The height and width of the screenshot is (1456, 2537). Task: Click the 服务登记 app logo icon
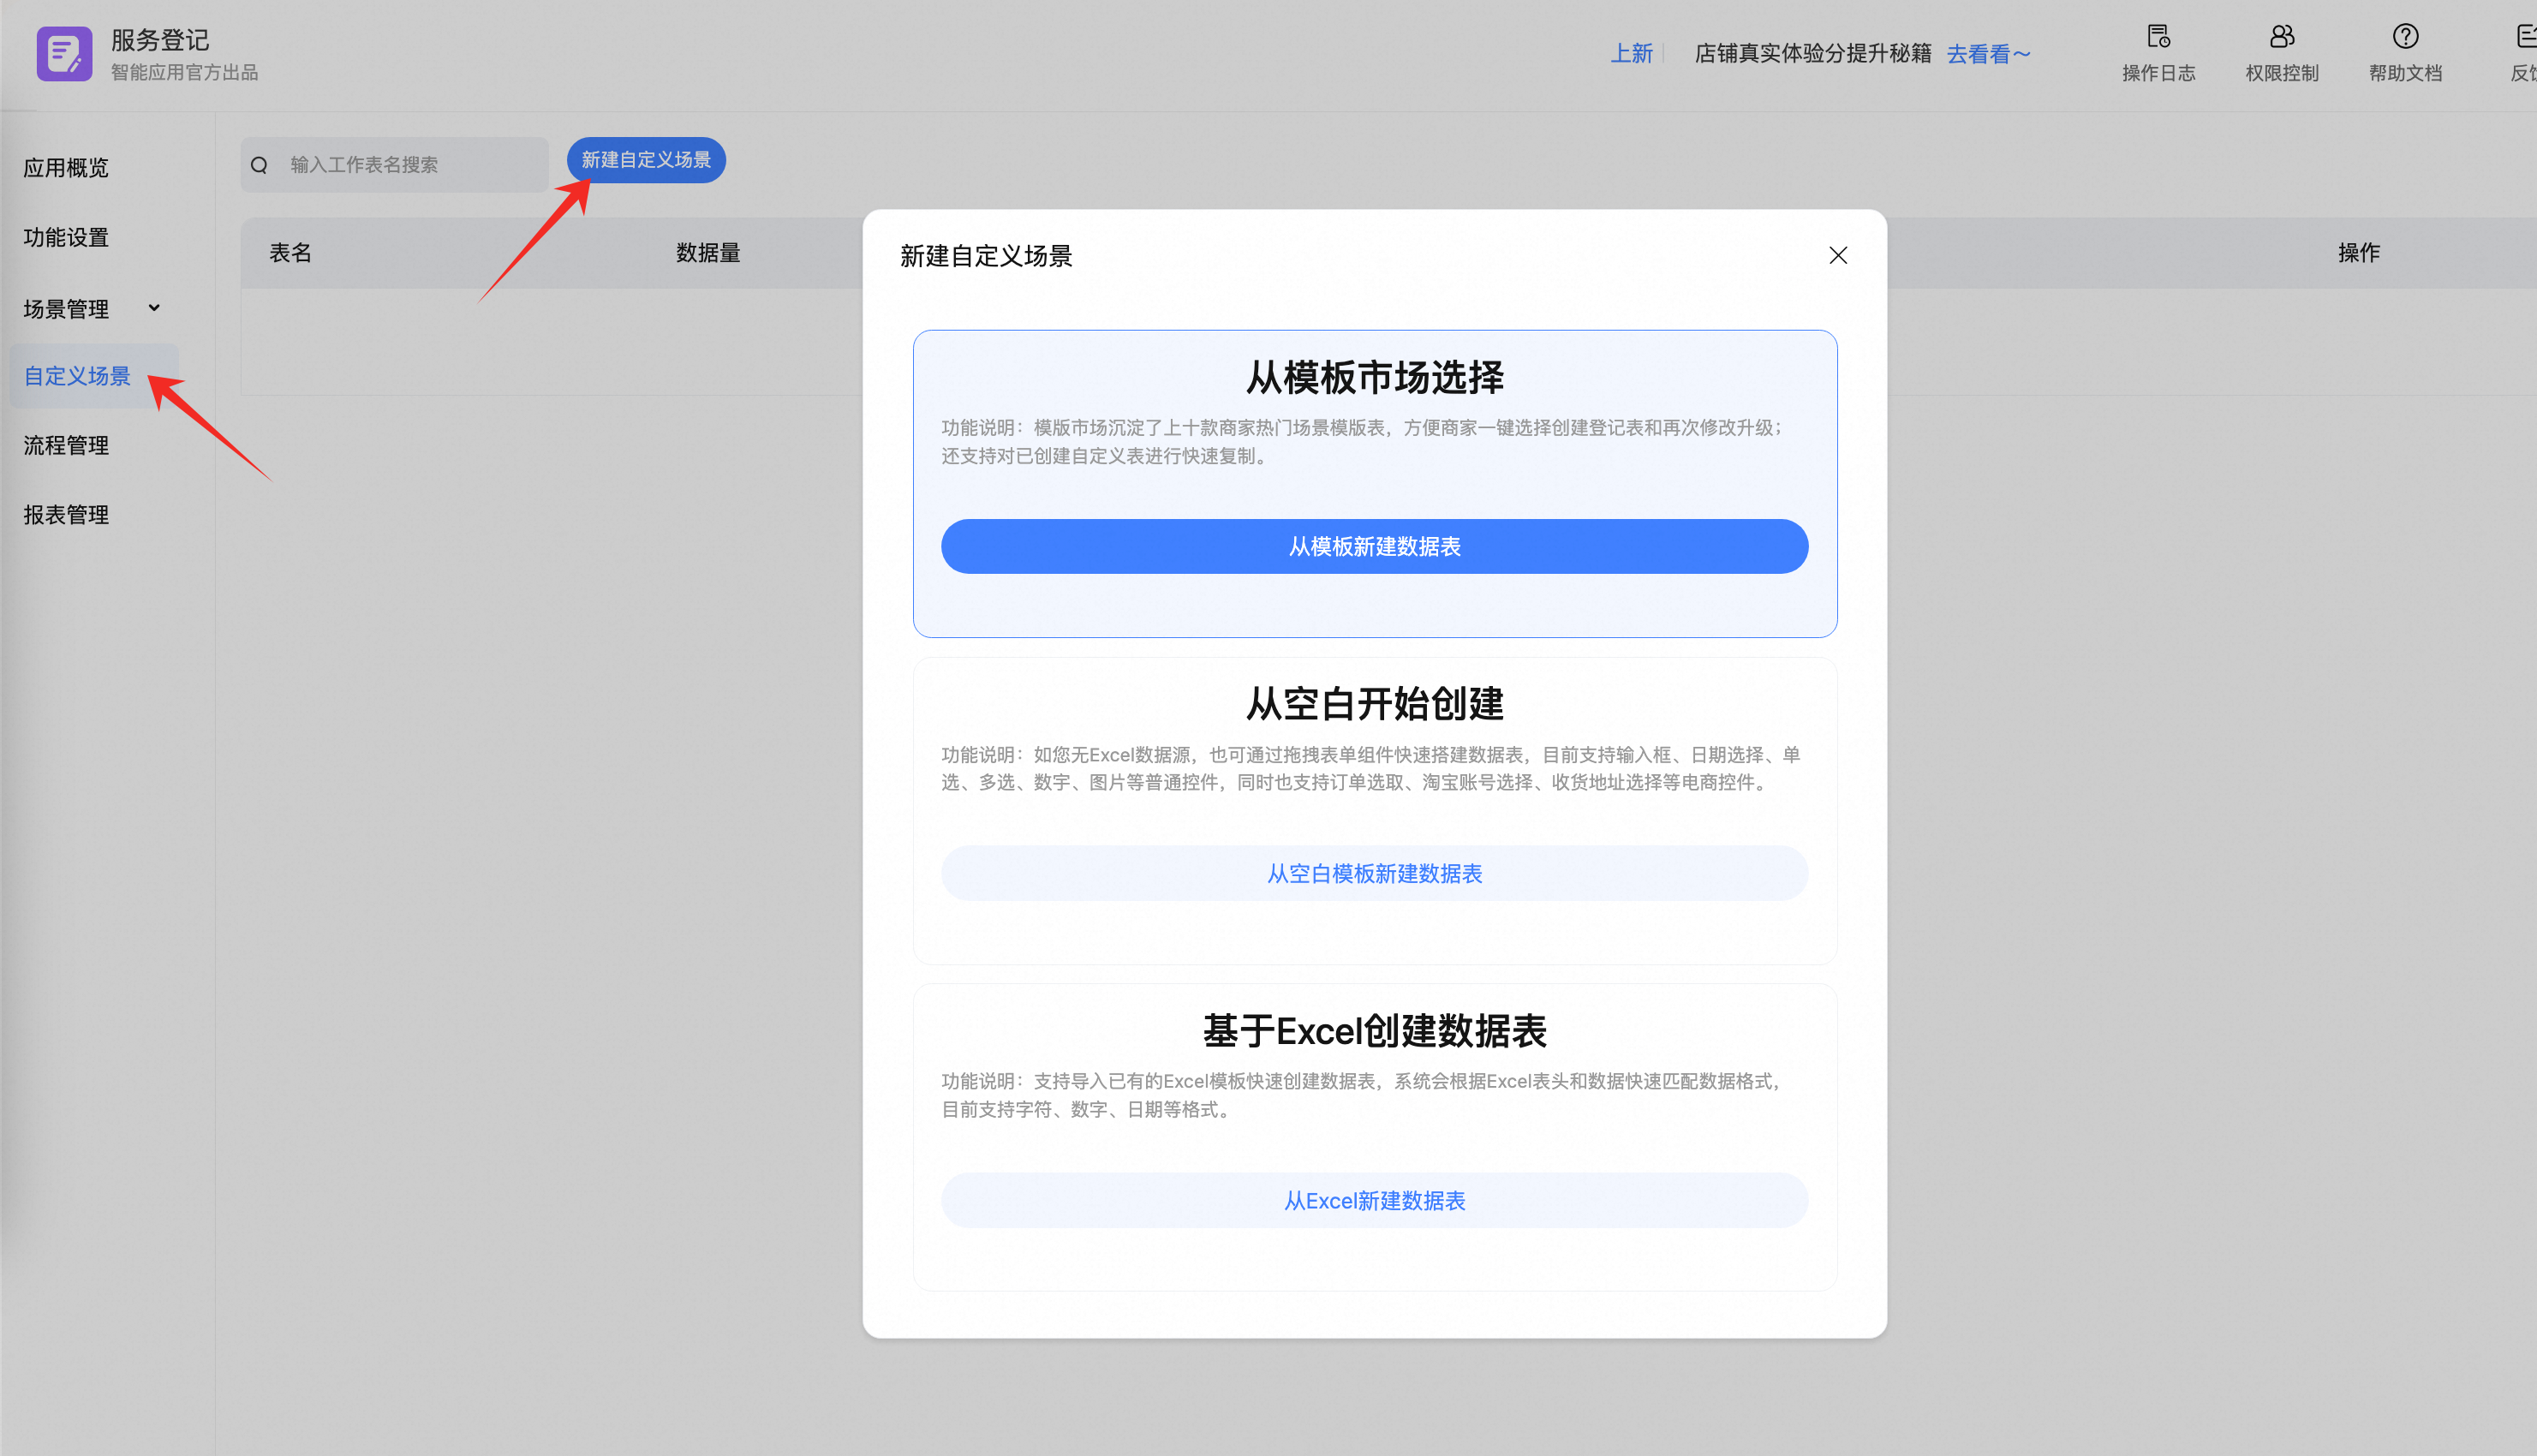point(64,54)
